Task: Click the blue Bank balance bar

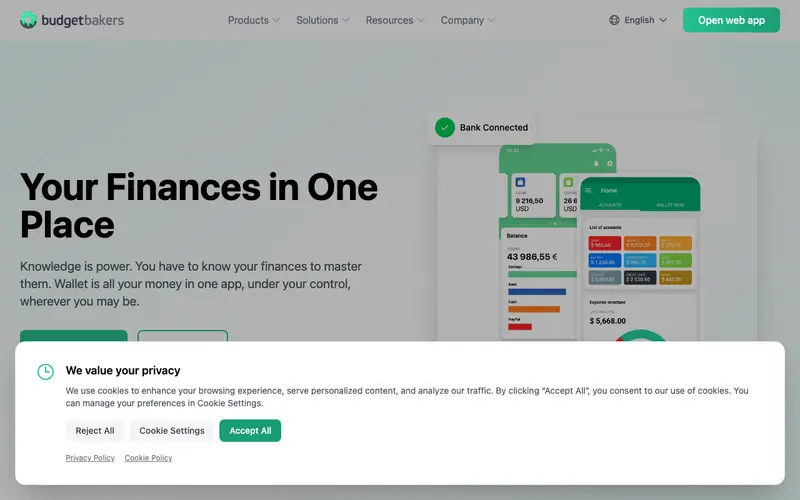Action: click(537, 292)
